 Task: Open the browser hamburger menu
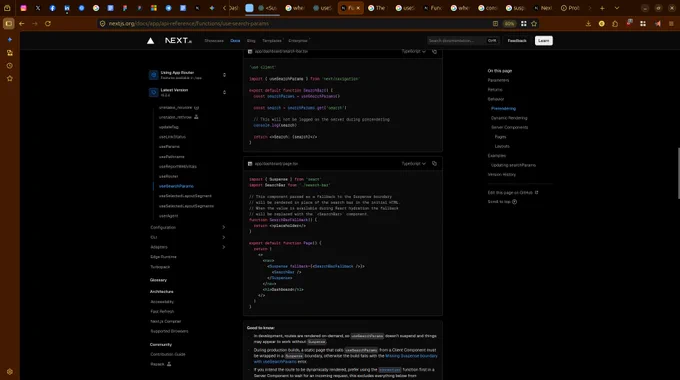(x=671, y=23)
